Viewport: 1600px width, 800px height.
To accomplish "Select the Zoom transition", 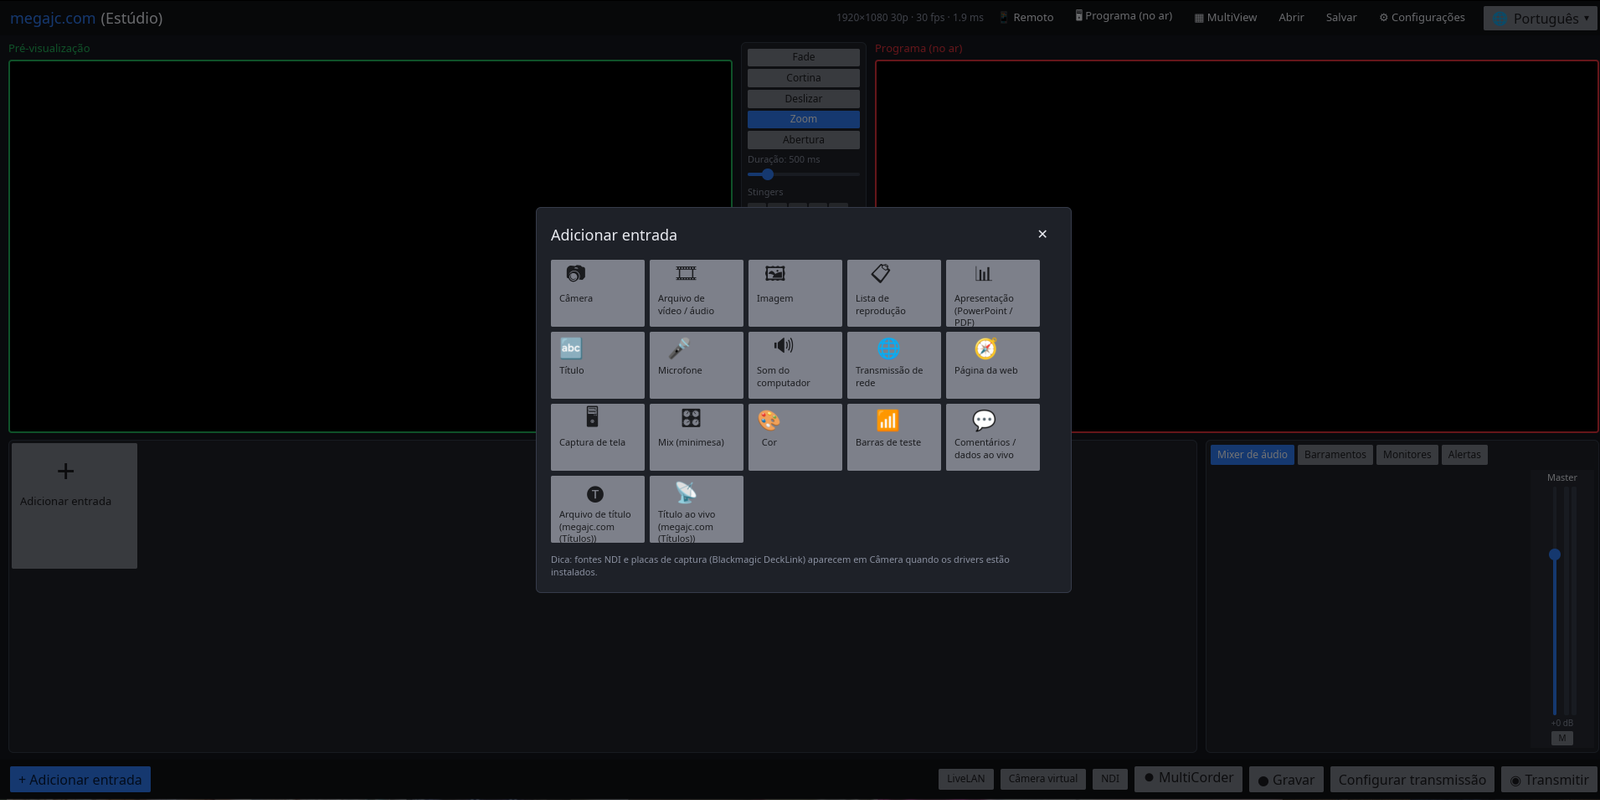I will (x=803, y=119).
